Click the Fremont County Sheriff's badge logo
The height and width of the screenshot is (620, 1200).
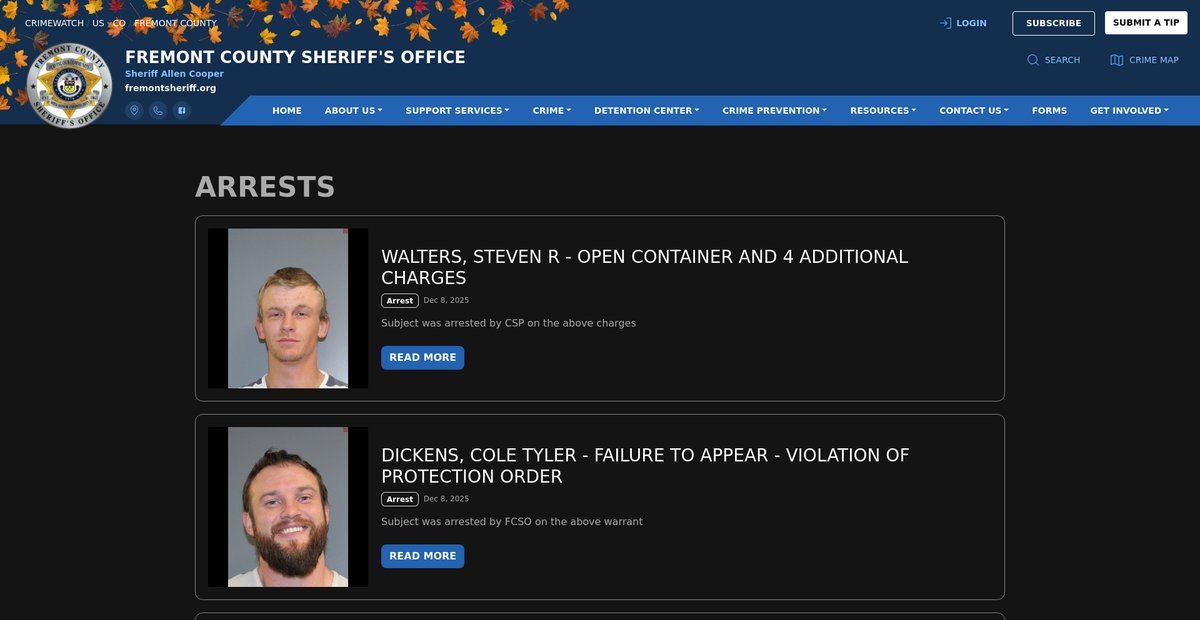(x=70, y=86)
